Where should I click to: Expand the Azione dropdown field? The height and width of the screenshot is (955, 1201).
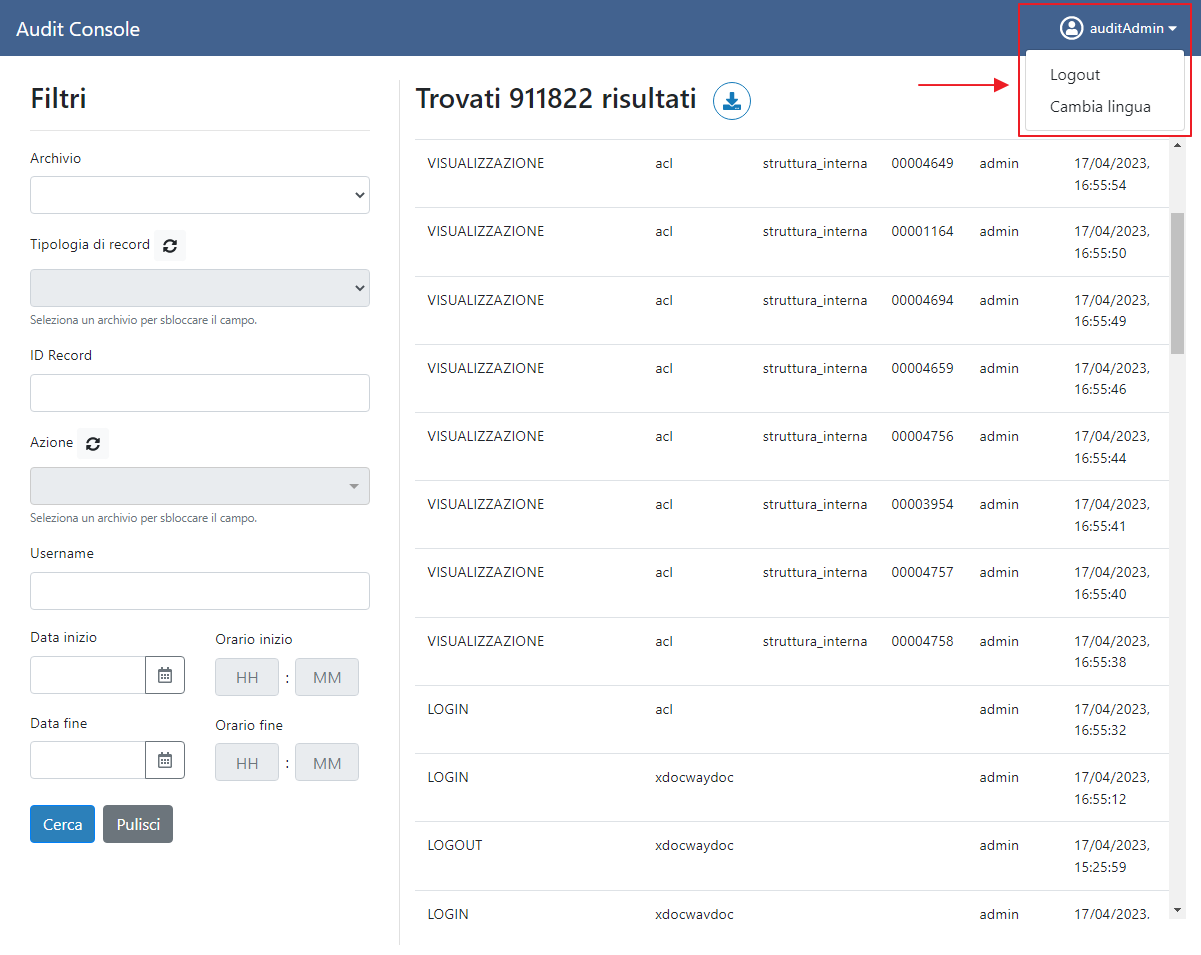click(x=200, y=486)
